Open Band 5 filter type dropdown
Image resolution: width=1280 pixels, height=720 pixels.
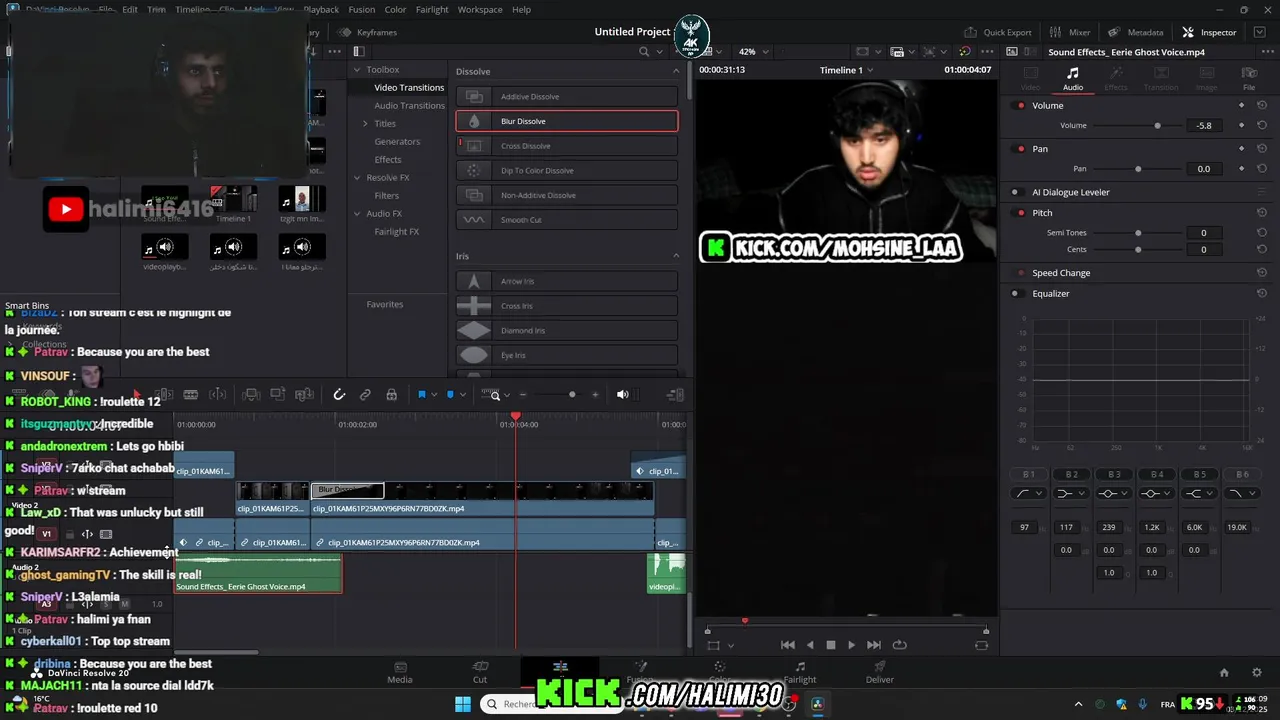[x=1198, y=493]
